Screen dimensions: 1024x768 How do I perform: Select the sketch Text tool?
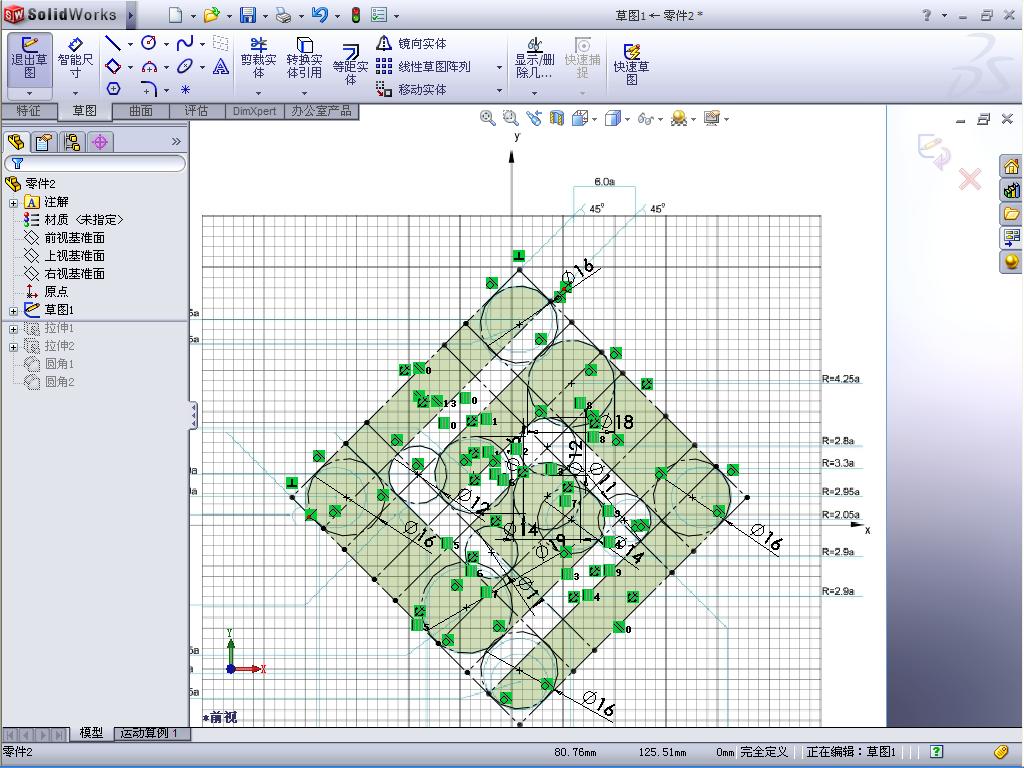coord(221,66)
